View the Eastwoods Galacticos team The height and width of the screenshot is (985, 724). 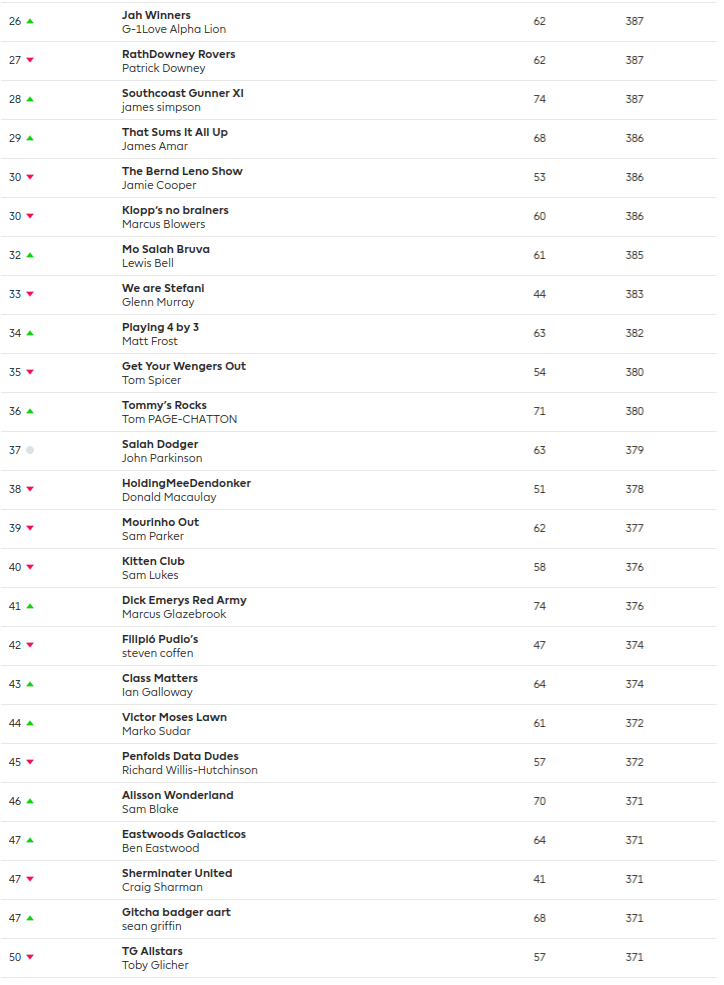click(183, 834)
